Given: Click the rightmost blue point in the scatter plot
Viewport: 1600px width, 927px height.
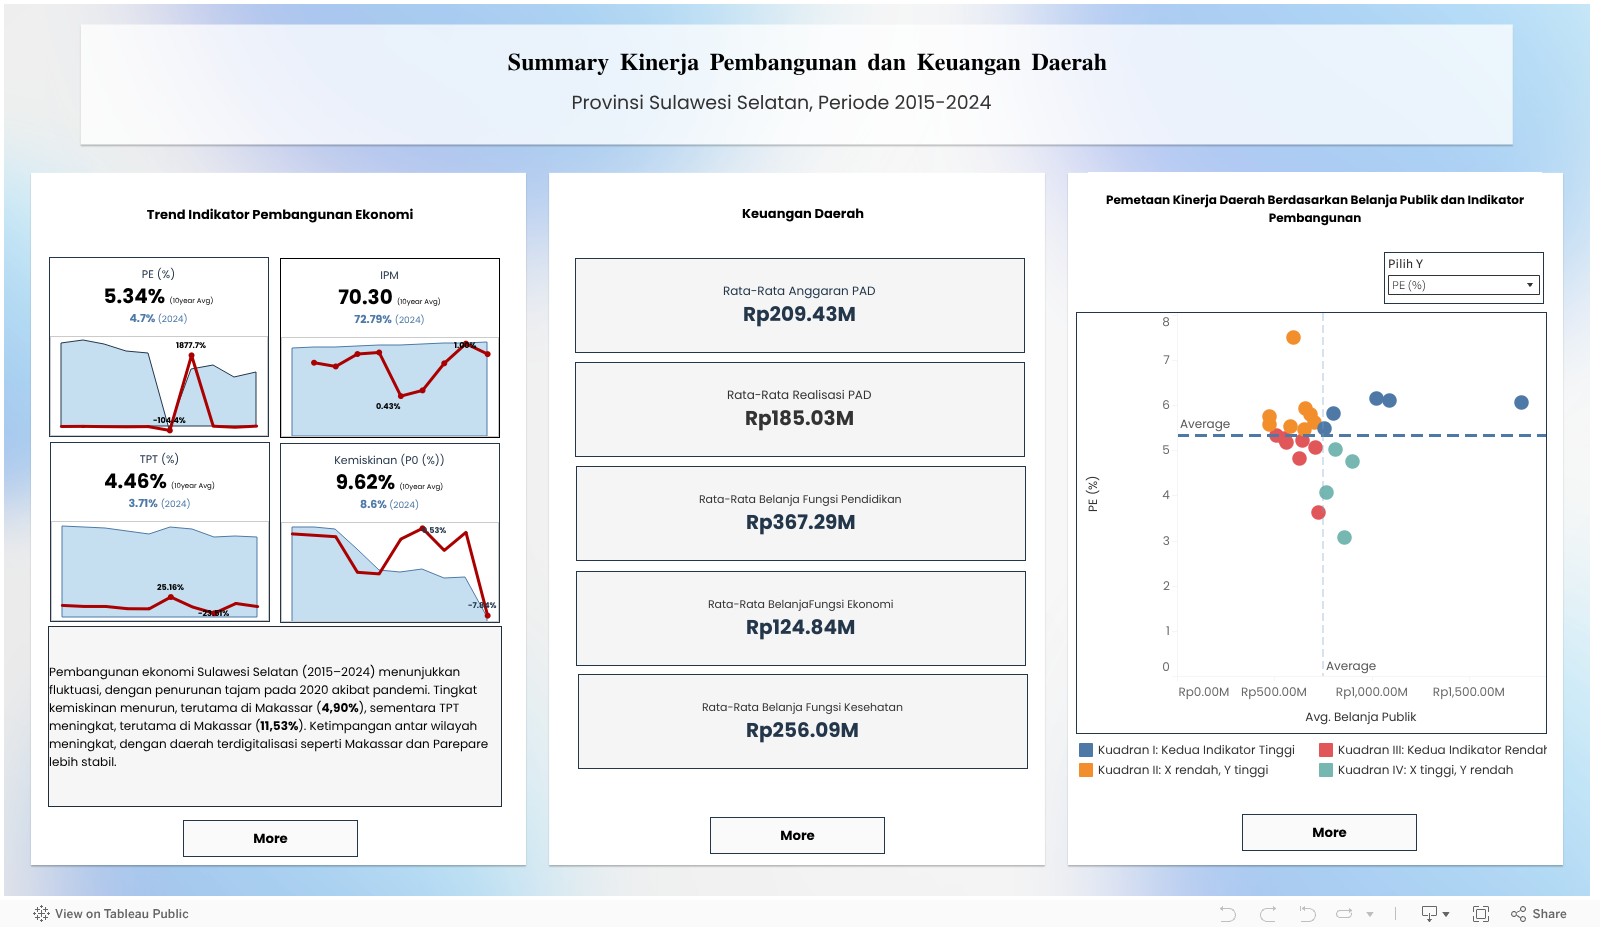Looking at the screenshot, I should click(1521, 402).
